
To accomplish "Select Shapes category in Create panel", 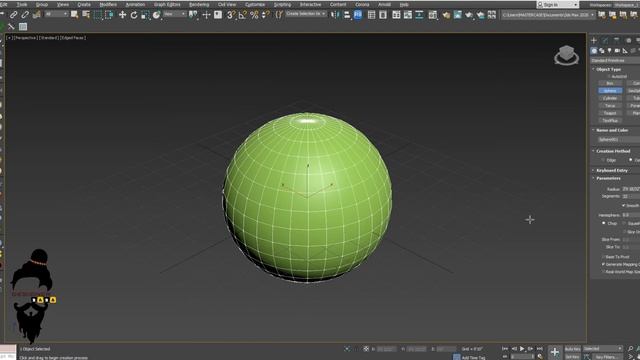I will pyautogui.click(x=602, y=51).
